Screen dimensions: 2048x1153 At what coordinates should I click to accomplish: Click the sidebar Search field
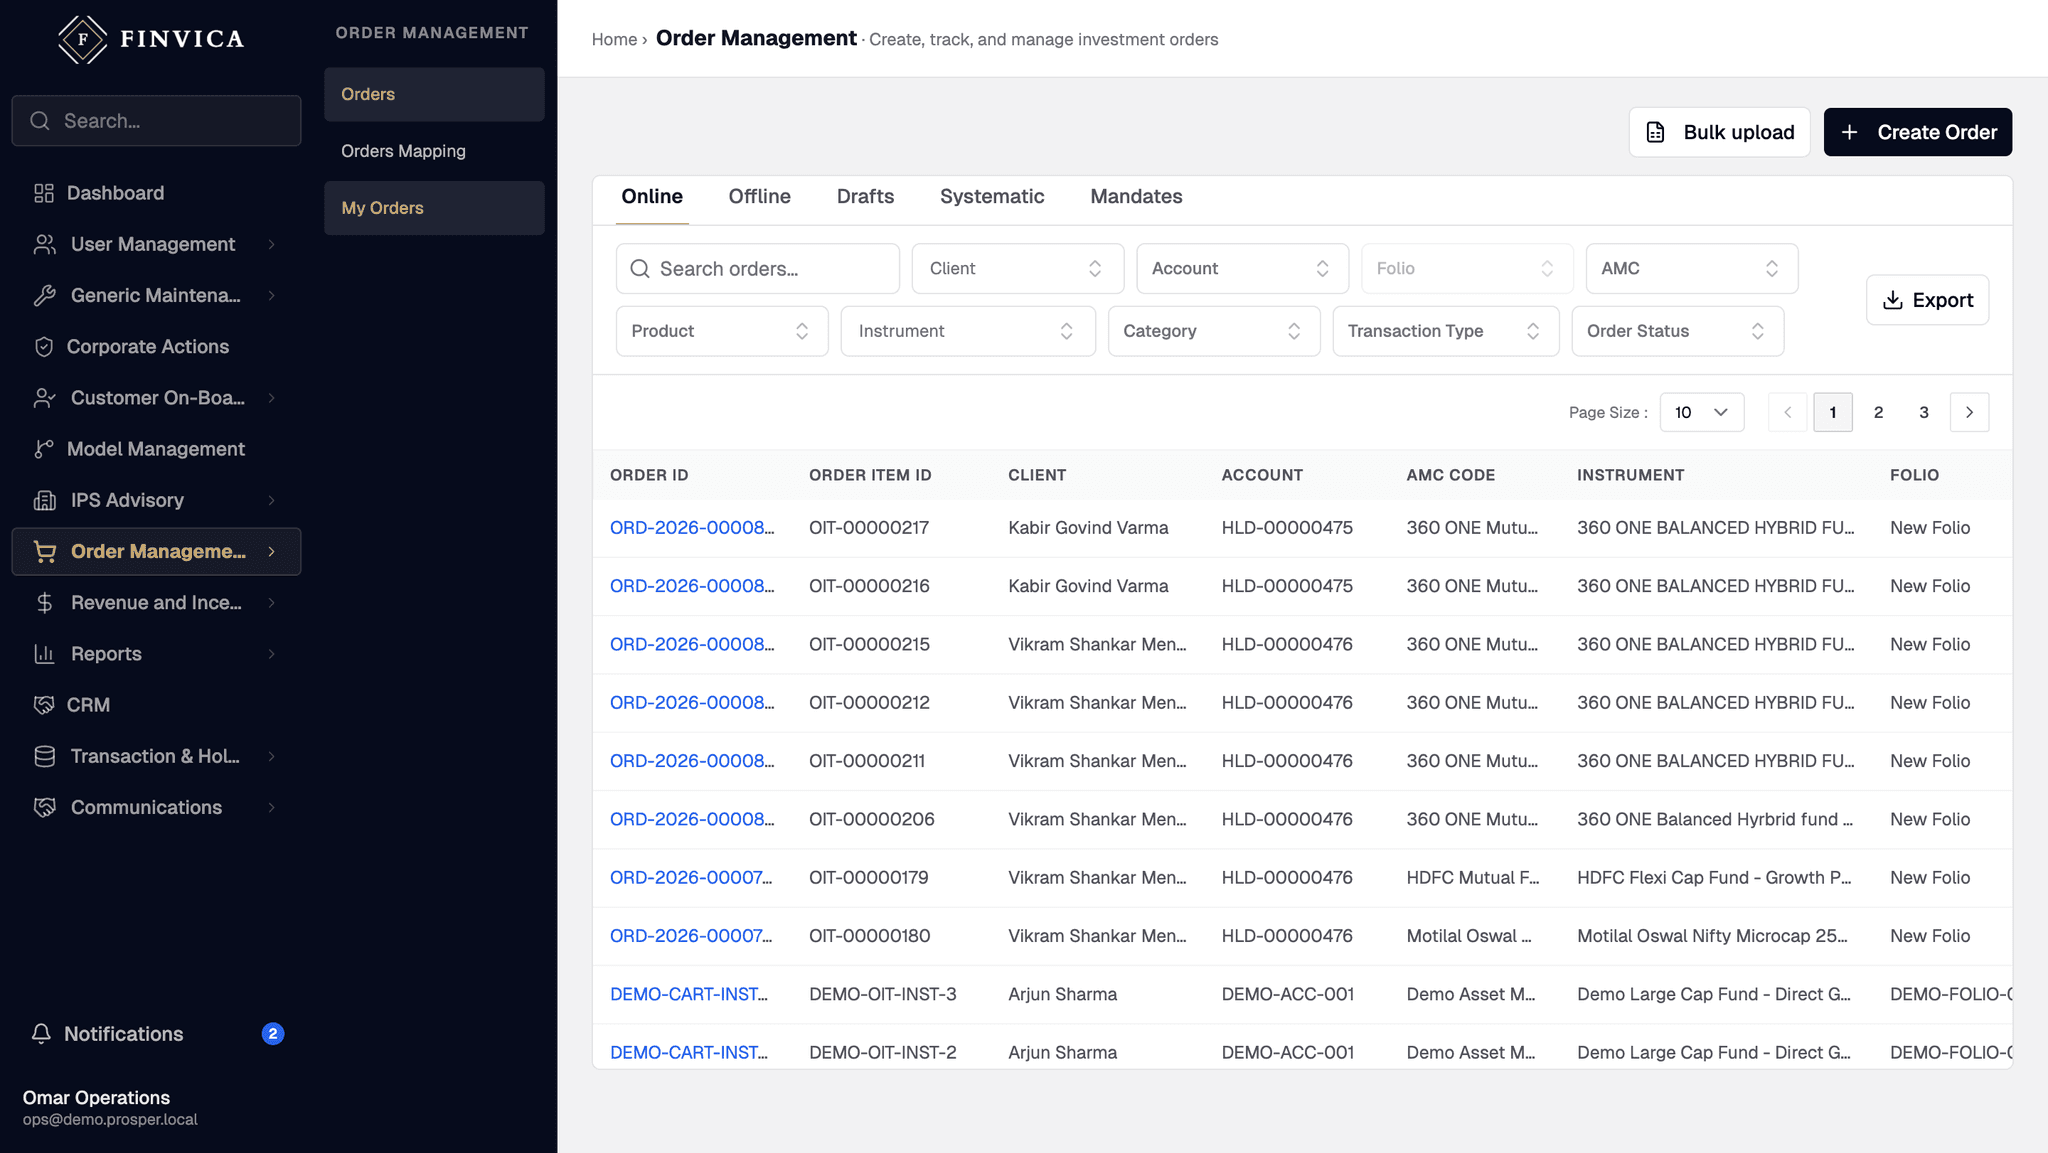pos(156,121)
